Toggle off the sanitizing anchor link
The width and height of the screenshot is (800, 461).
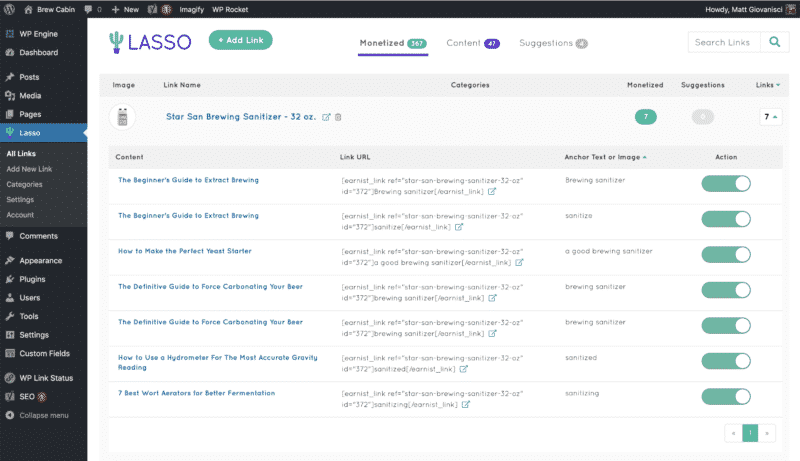[x=726, y=396]
